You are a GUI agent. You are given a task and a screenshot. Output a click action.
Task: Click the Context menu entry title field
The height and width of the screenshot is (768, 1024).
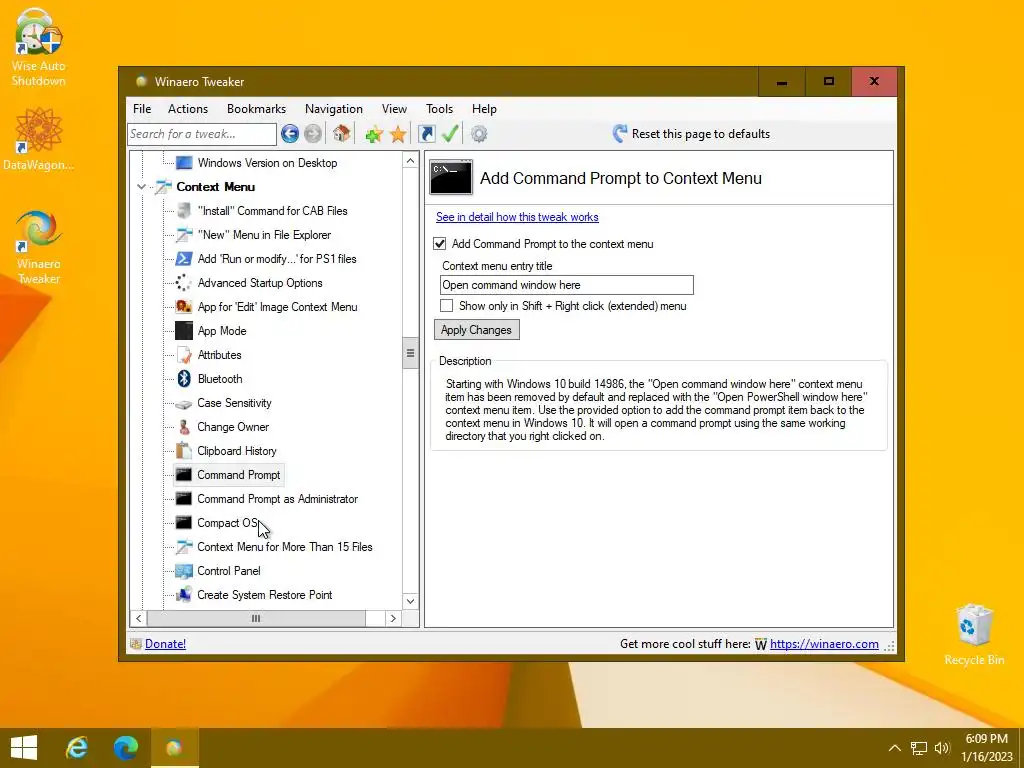pos(567,285)
